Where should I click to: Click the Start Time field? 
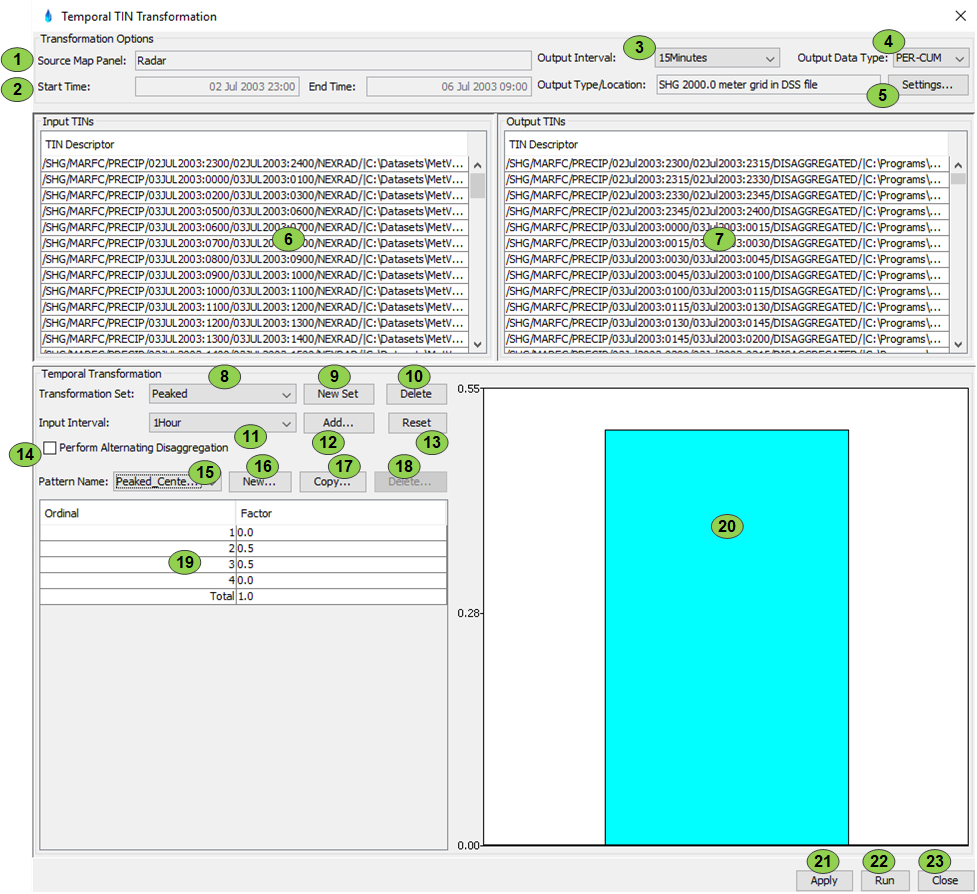[217, 87]
